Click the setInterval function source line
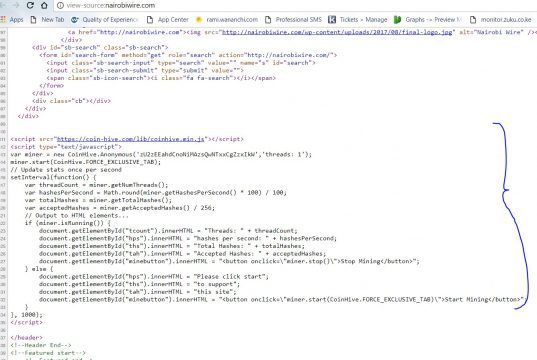 point(53,177)
